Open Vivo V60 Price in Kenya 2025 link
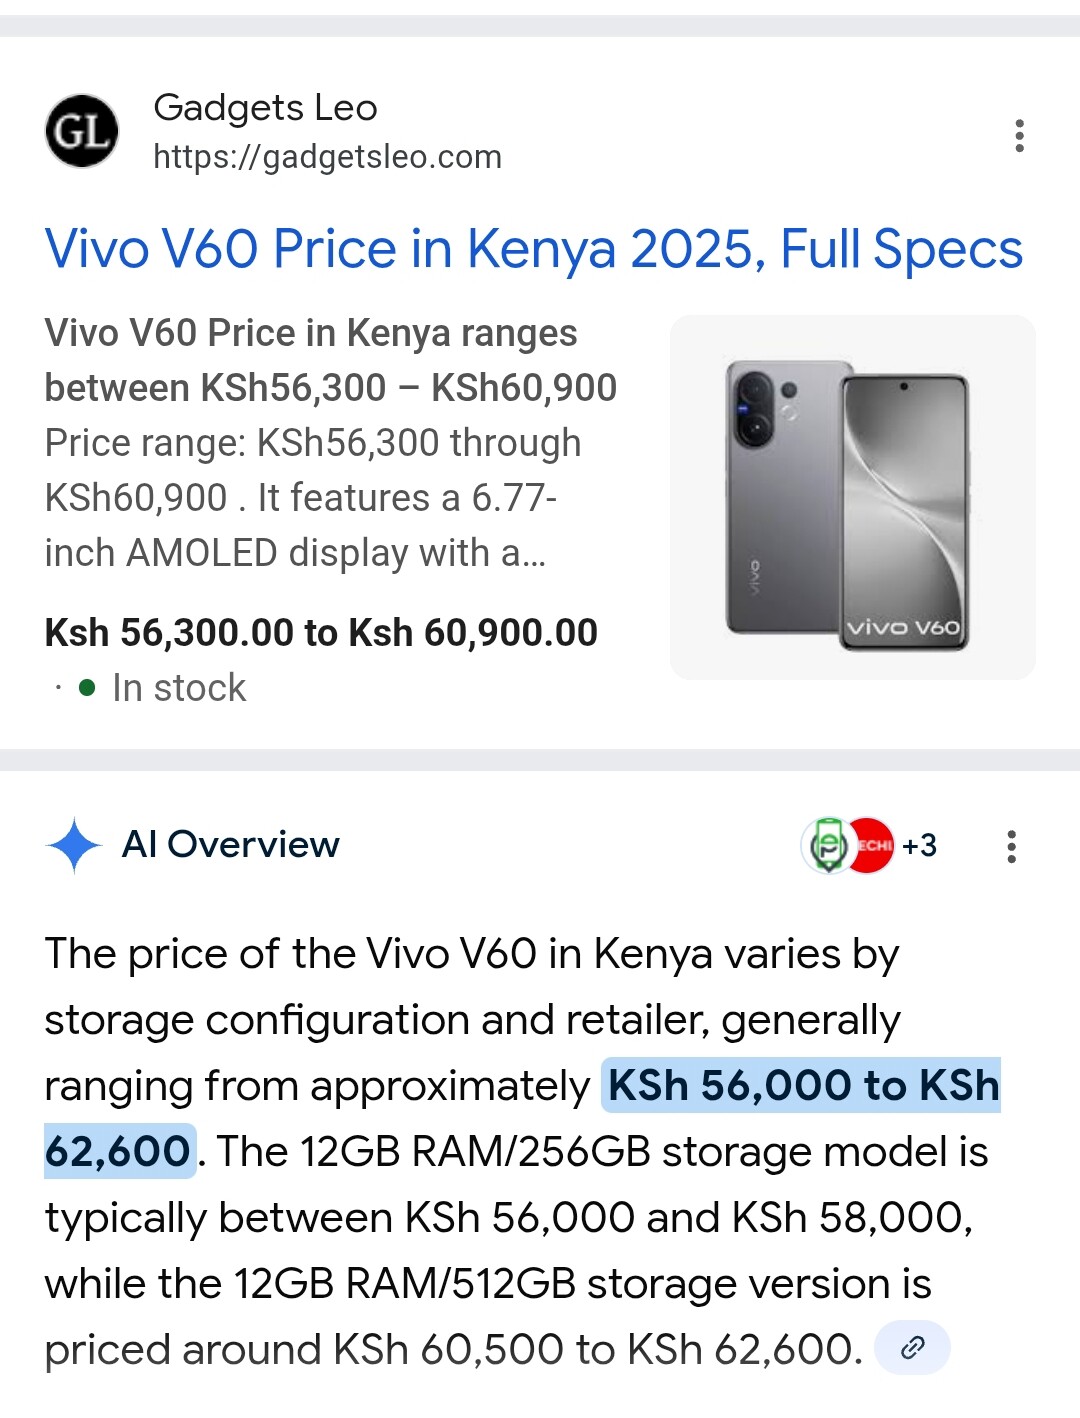This screenshot has height=1418, width=1080. pos(534,249)
